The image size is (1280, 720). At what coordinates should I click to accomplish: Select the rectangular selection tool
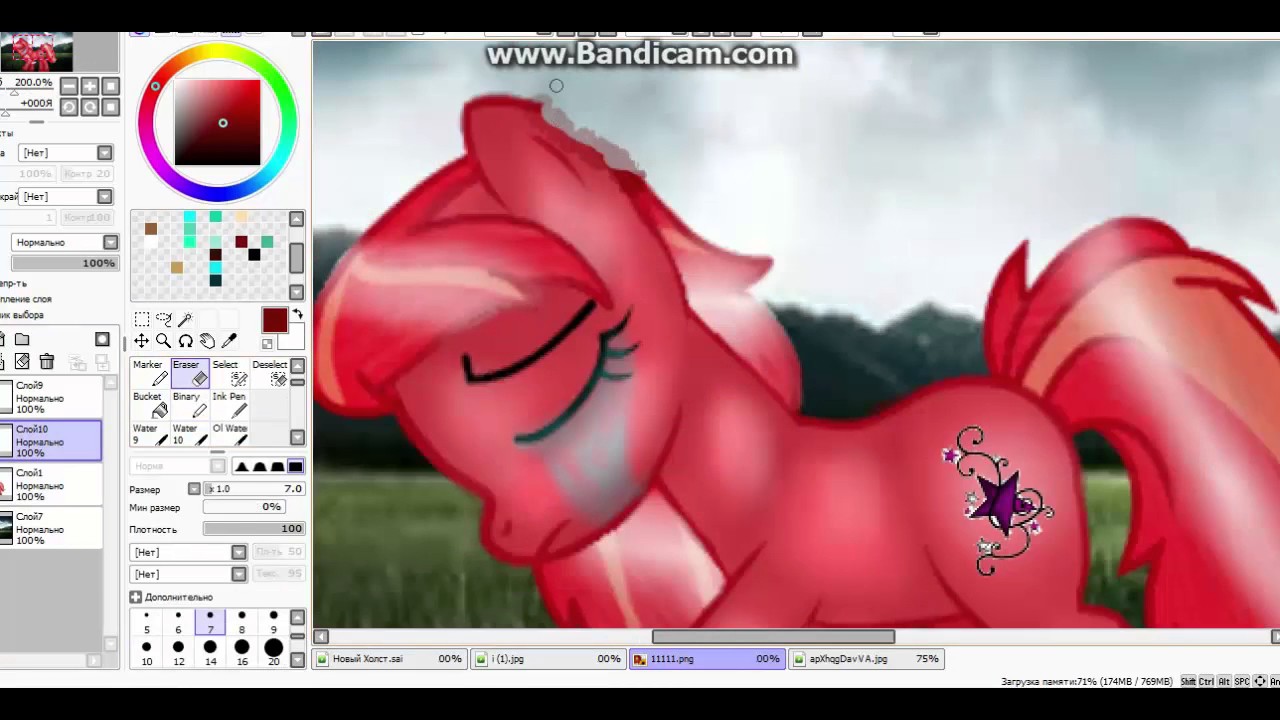(142, 319)
